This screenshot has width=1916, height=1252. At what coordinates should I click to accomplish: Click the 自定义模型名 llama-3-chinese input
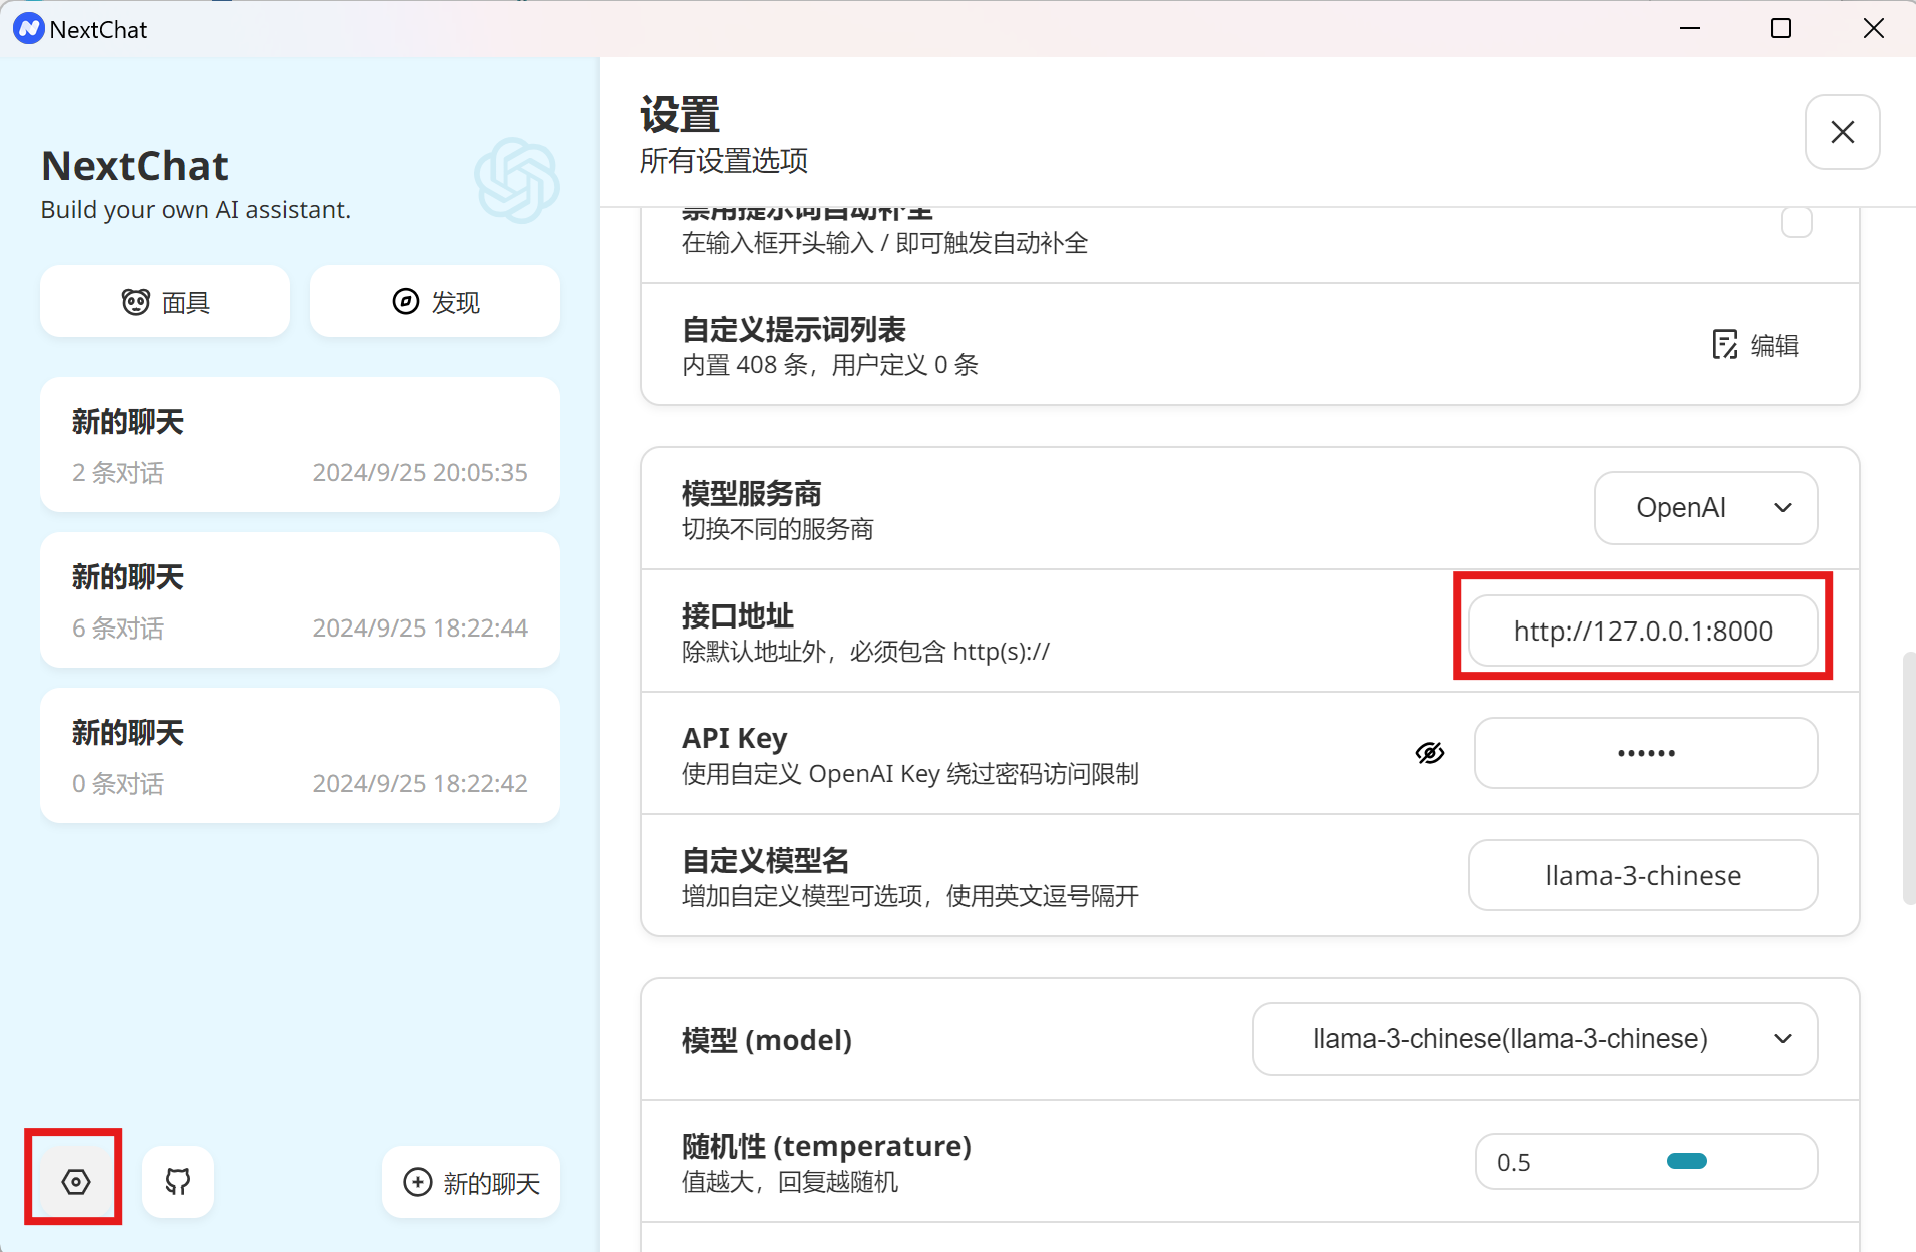coord(1643,875)
